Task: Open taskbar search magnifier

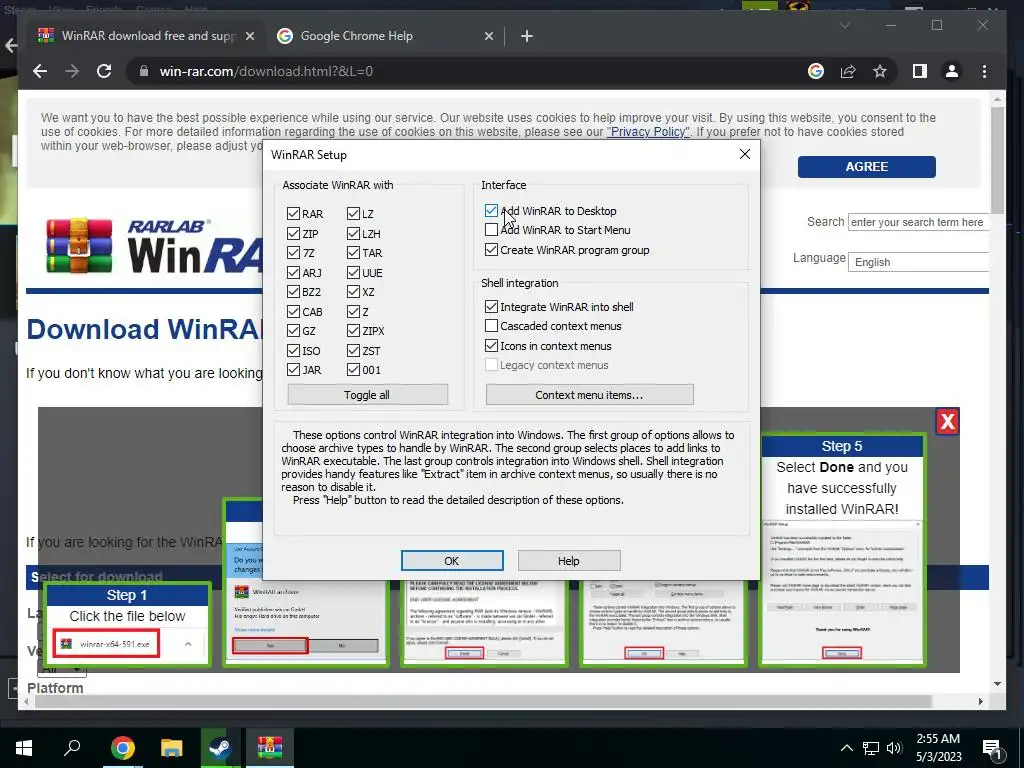Action: click(x=72, y=747)
